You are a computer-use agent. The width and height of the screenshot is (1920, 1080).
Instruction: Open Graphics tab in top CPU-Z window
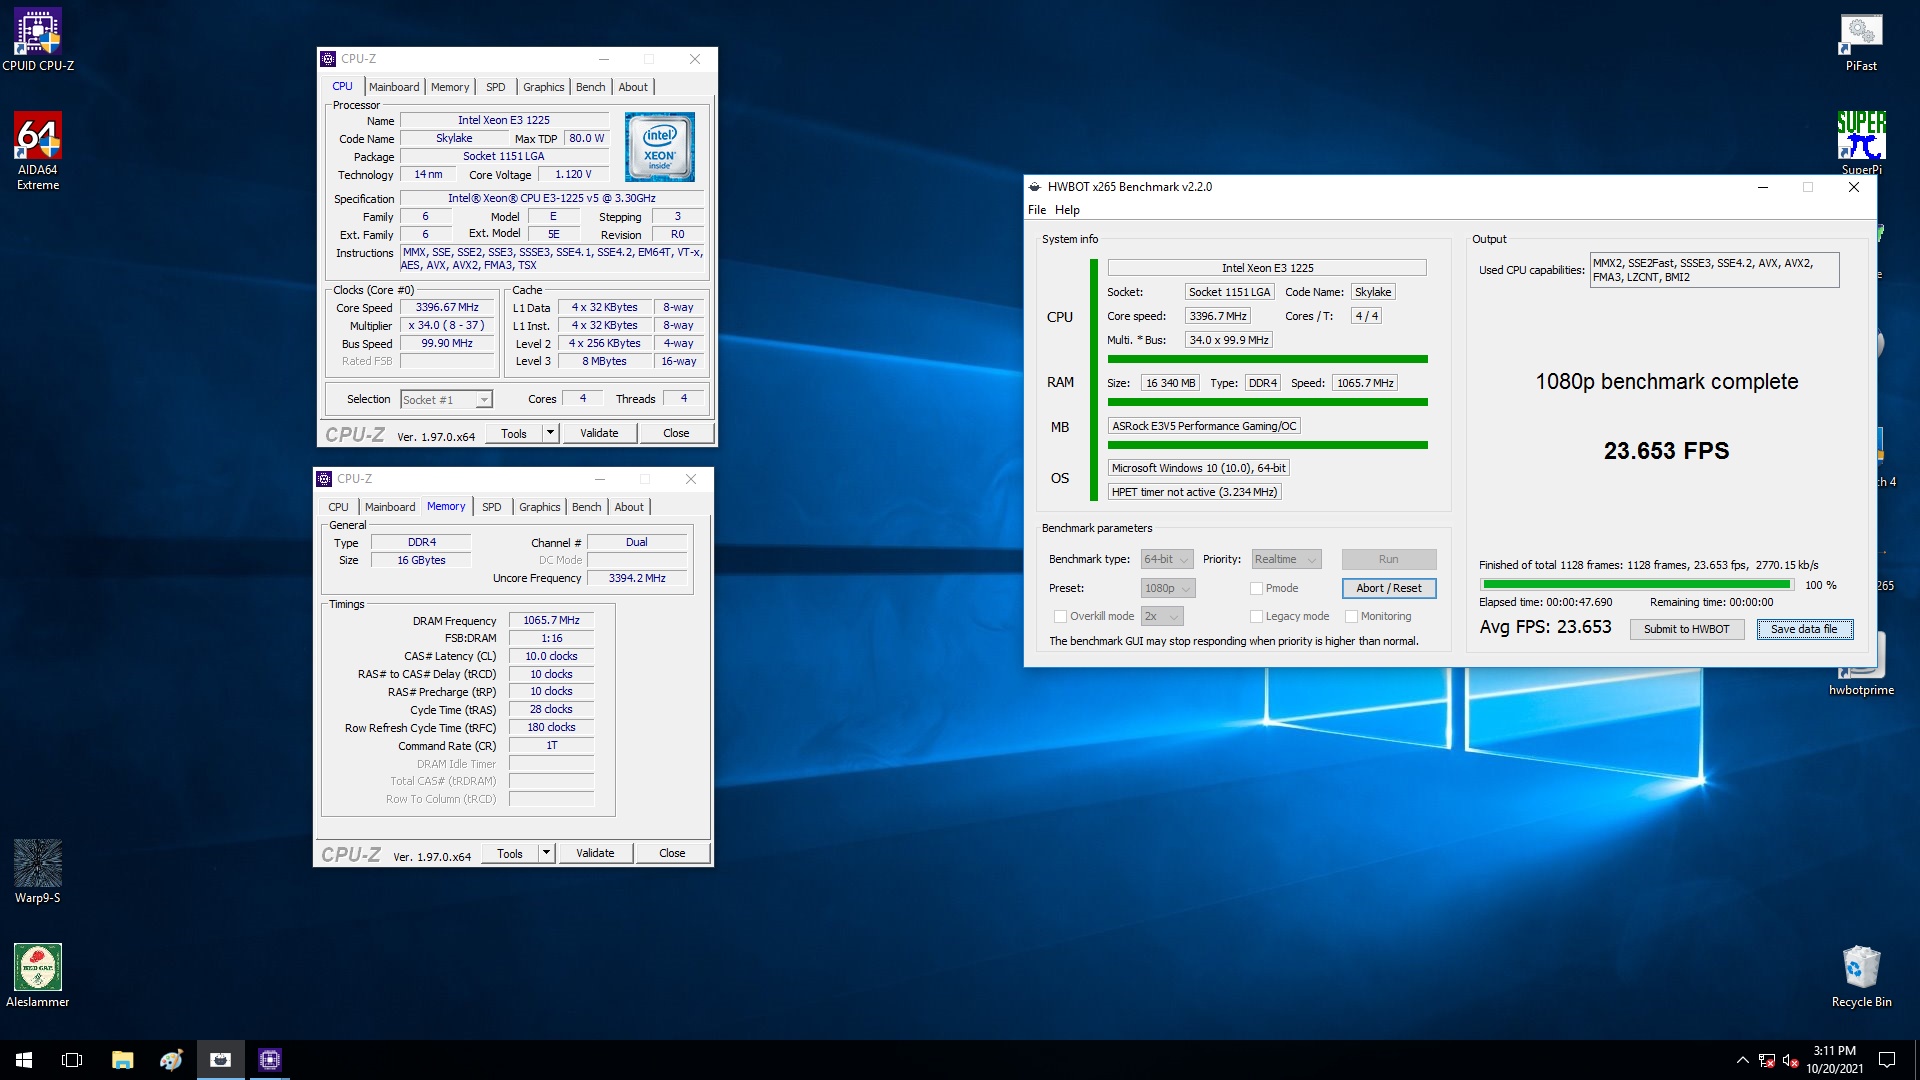(544, 87)
